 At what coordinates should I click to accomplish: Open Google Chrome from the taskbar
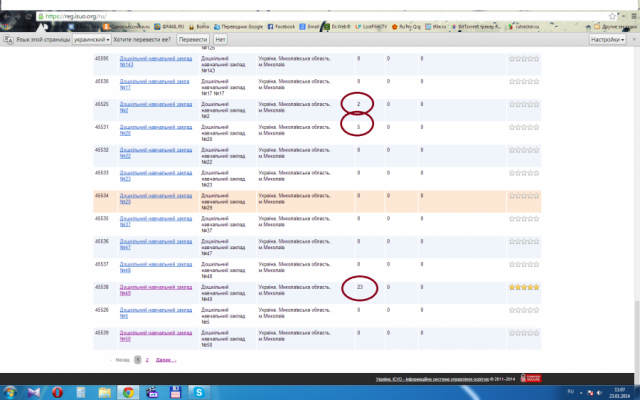click(x=128, y=391)
